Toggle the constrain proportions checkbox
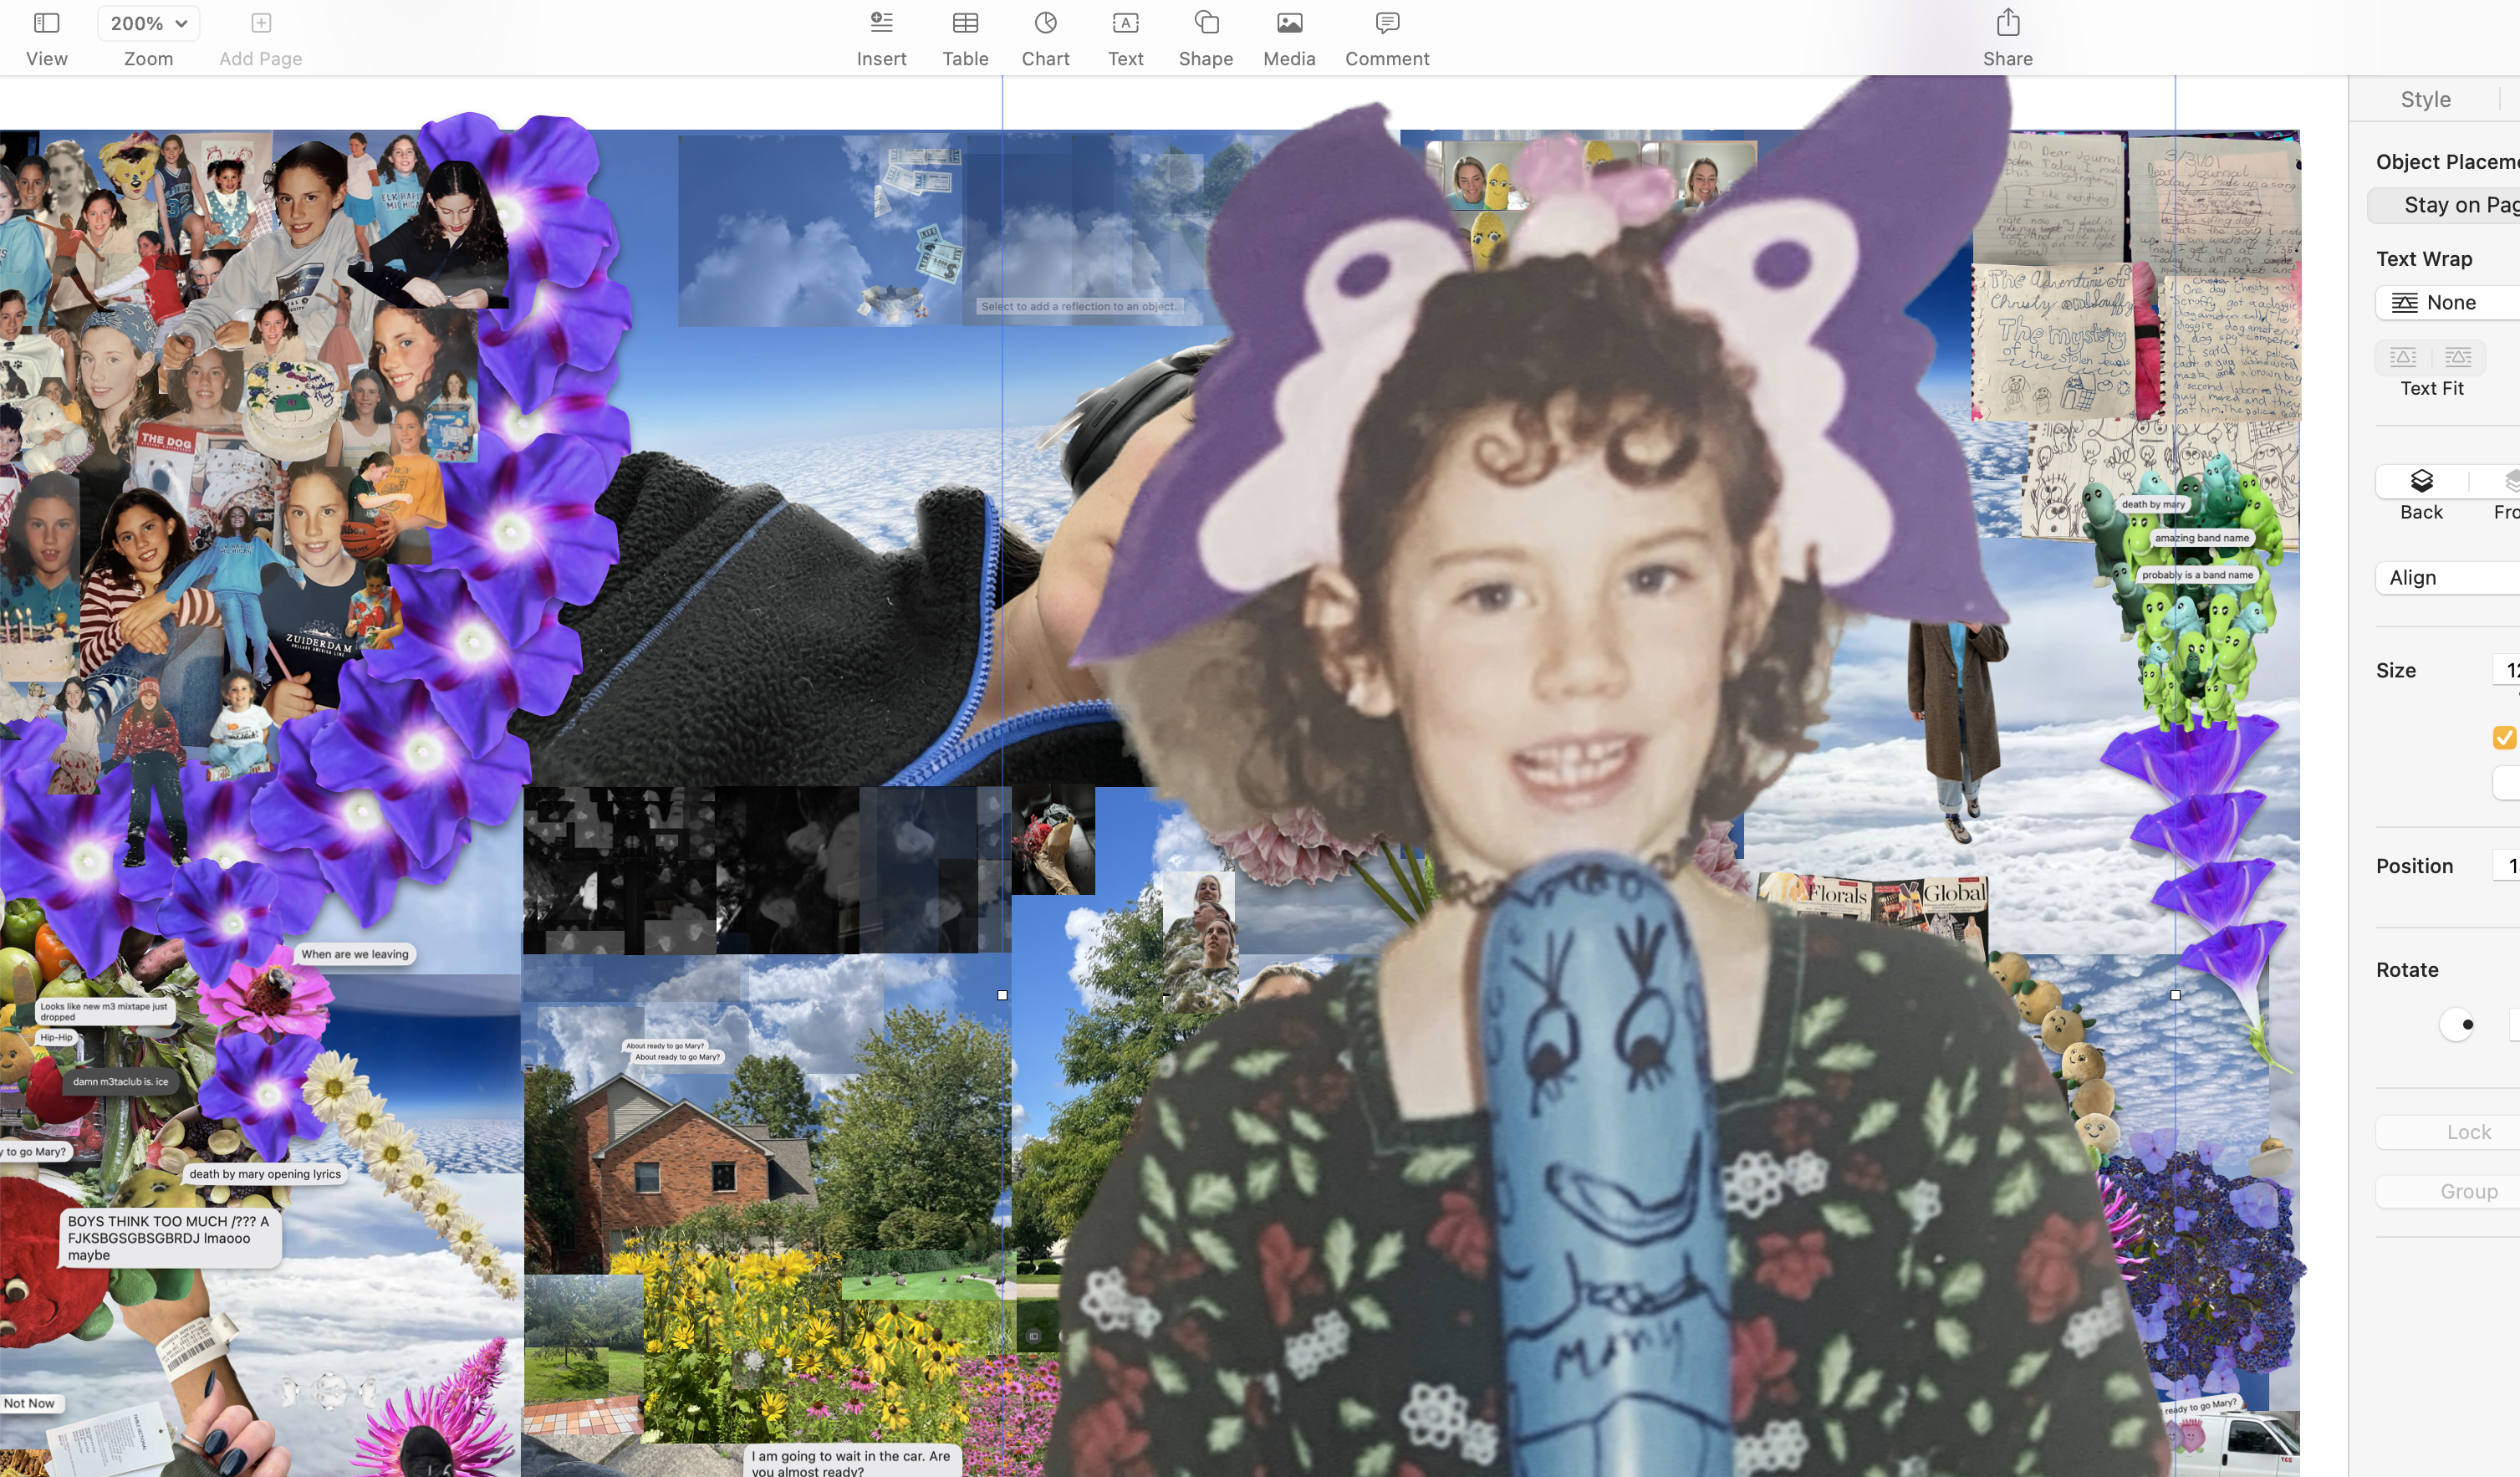The image size is (2520, 1477). pyautogui.click(x=2504, y=737)
